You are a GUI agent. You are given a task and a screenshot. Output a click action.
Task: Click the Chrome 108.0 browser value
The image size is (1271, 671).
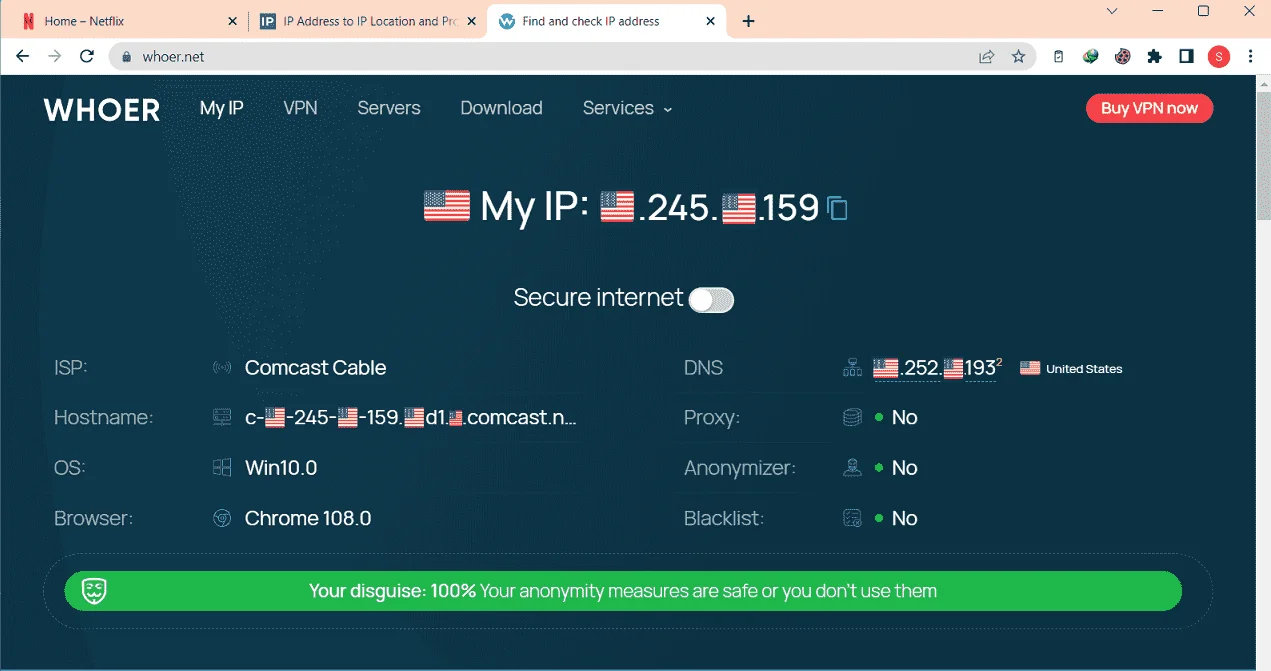pyautogui.click(x=308, y=518)
